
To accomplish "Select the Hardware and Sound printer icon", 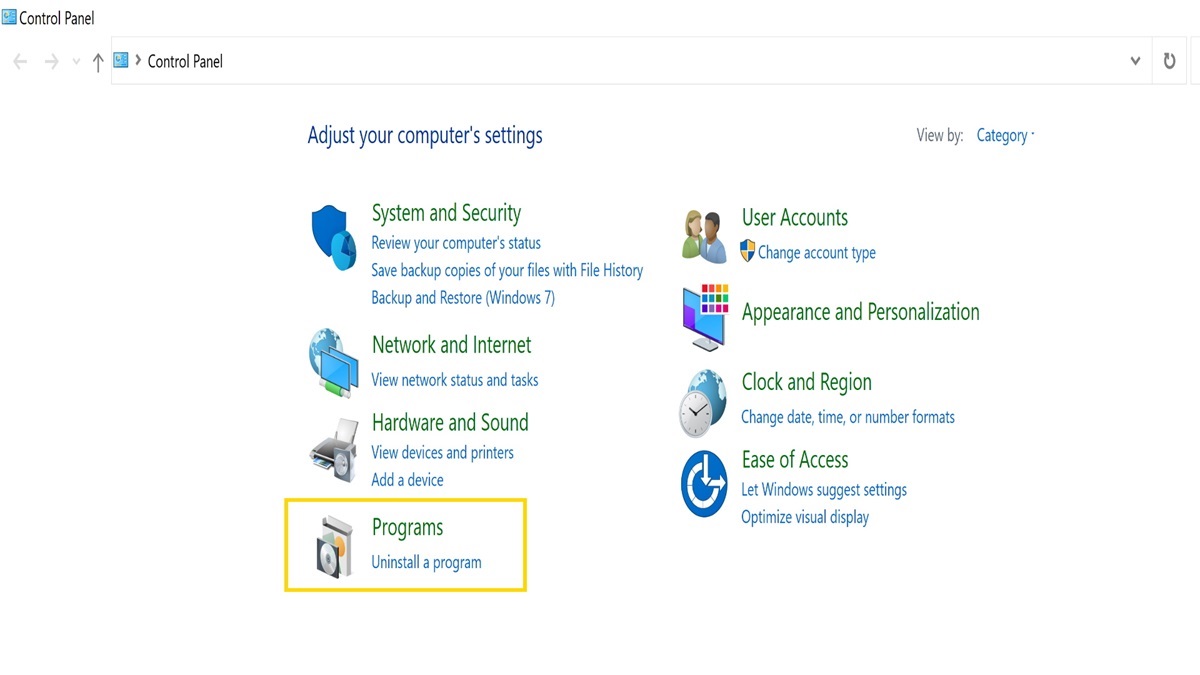I will (333, 452).
